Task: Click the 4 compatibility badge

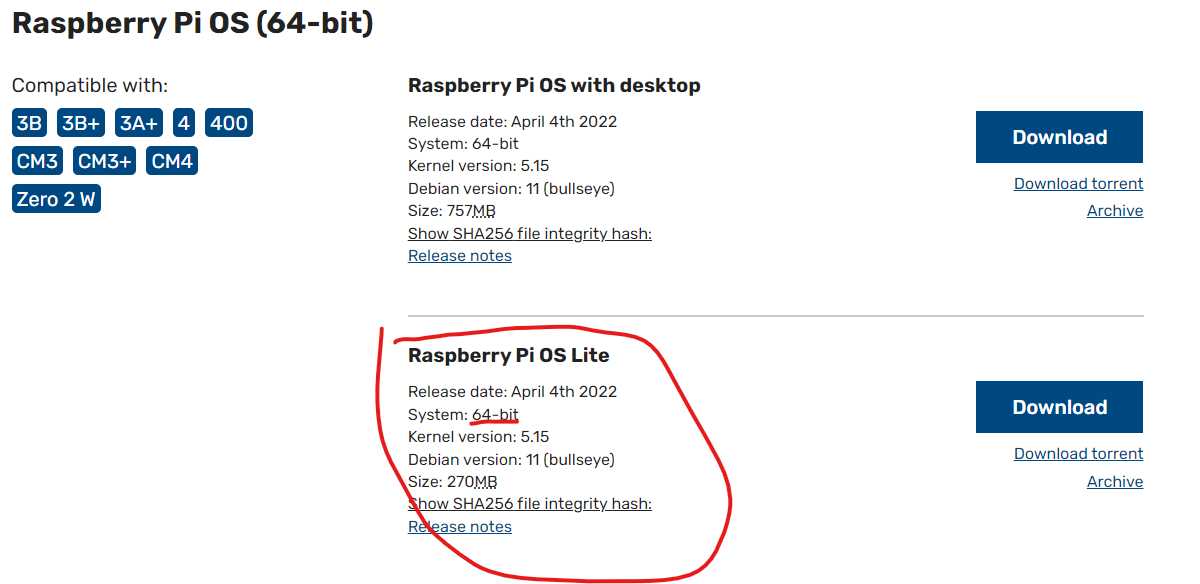Action: point(184,123)
